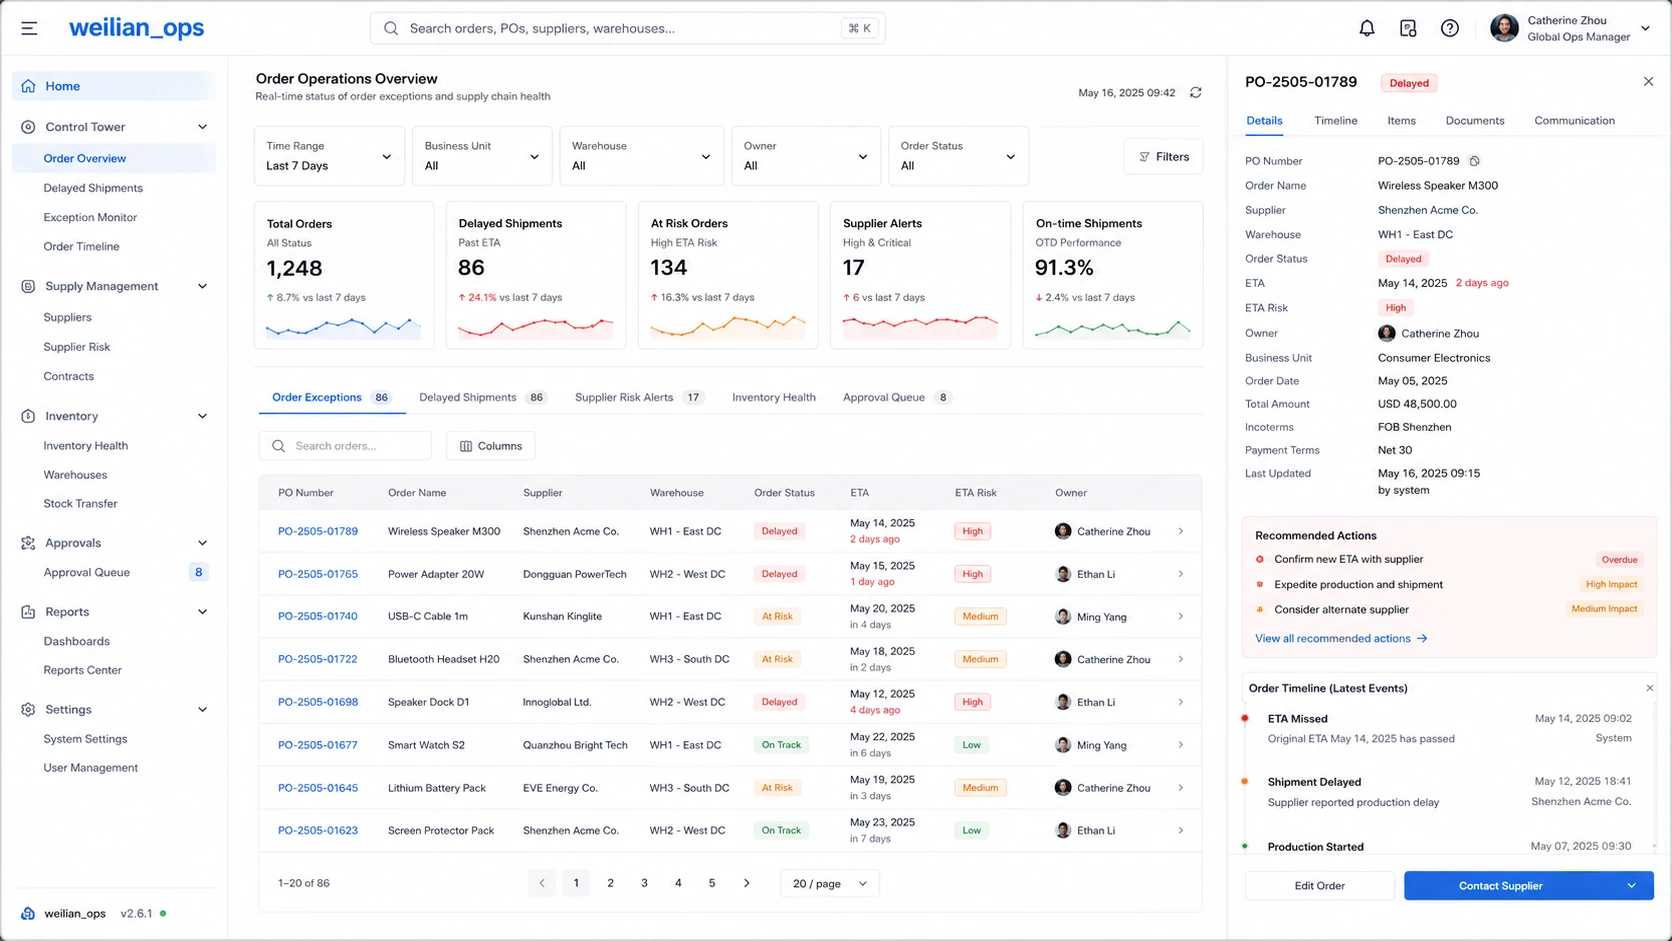Open the Business Unit dropdown
The height and width of the screenshot is (941, 1672).
(x=482, y=156)
